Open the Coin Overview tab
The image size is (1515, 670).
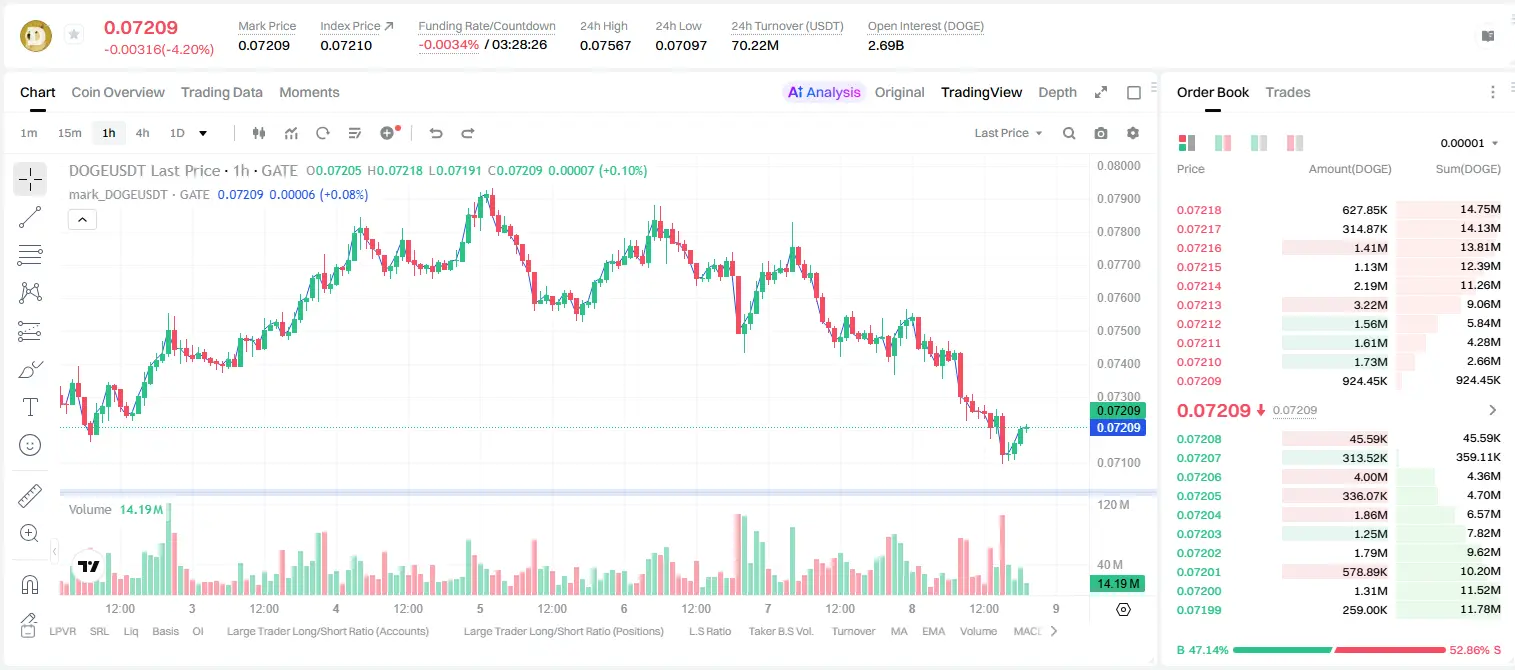(118, 92)
